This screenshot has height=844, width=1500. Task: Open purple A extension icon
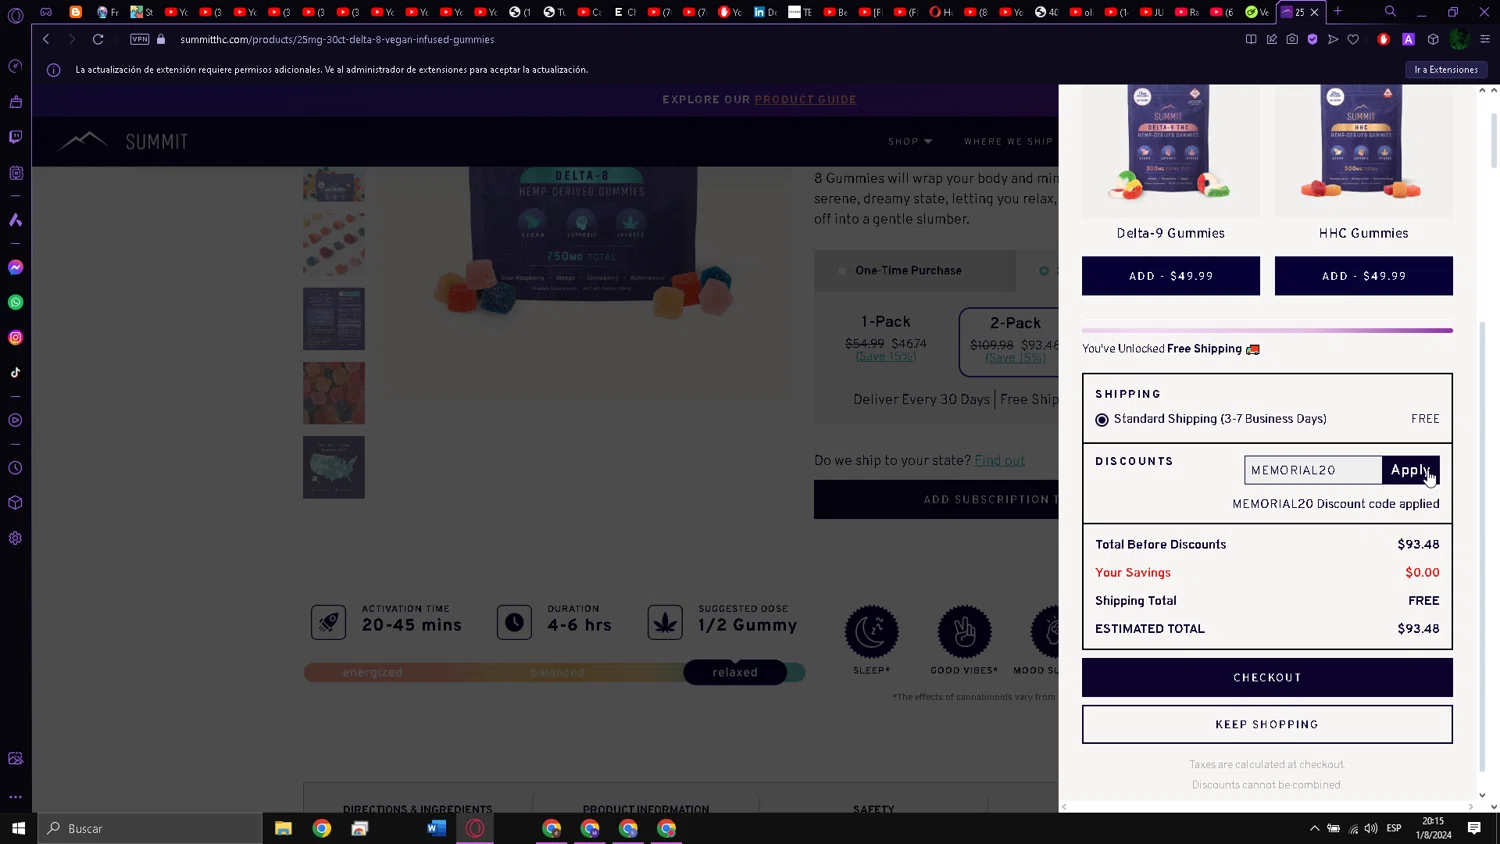pyautogui.click(x=1408, y=39)
